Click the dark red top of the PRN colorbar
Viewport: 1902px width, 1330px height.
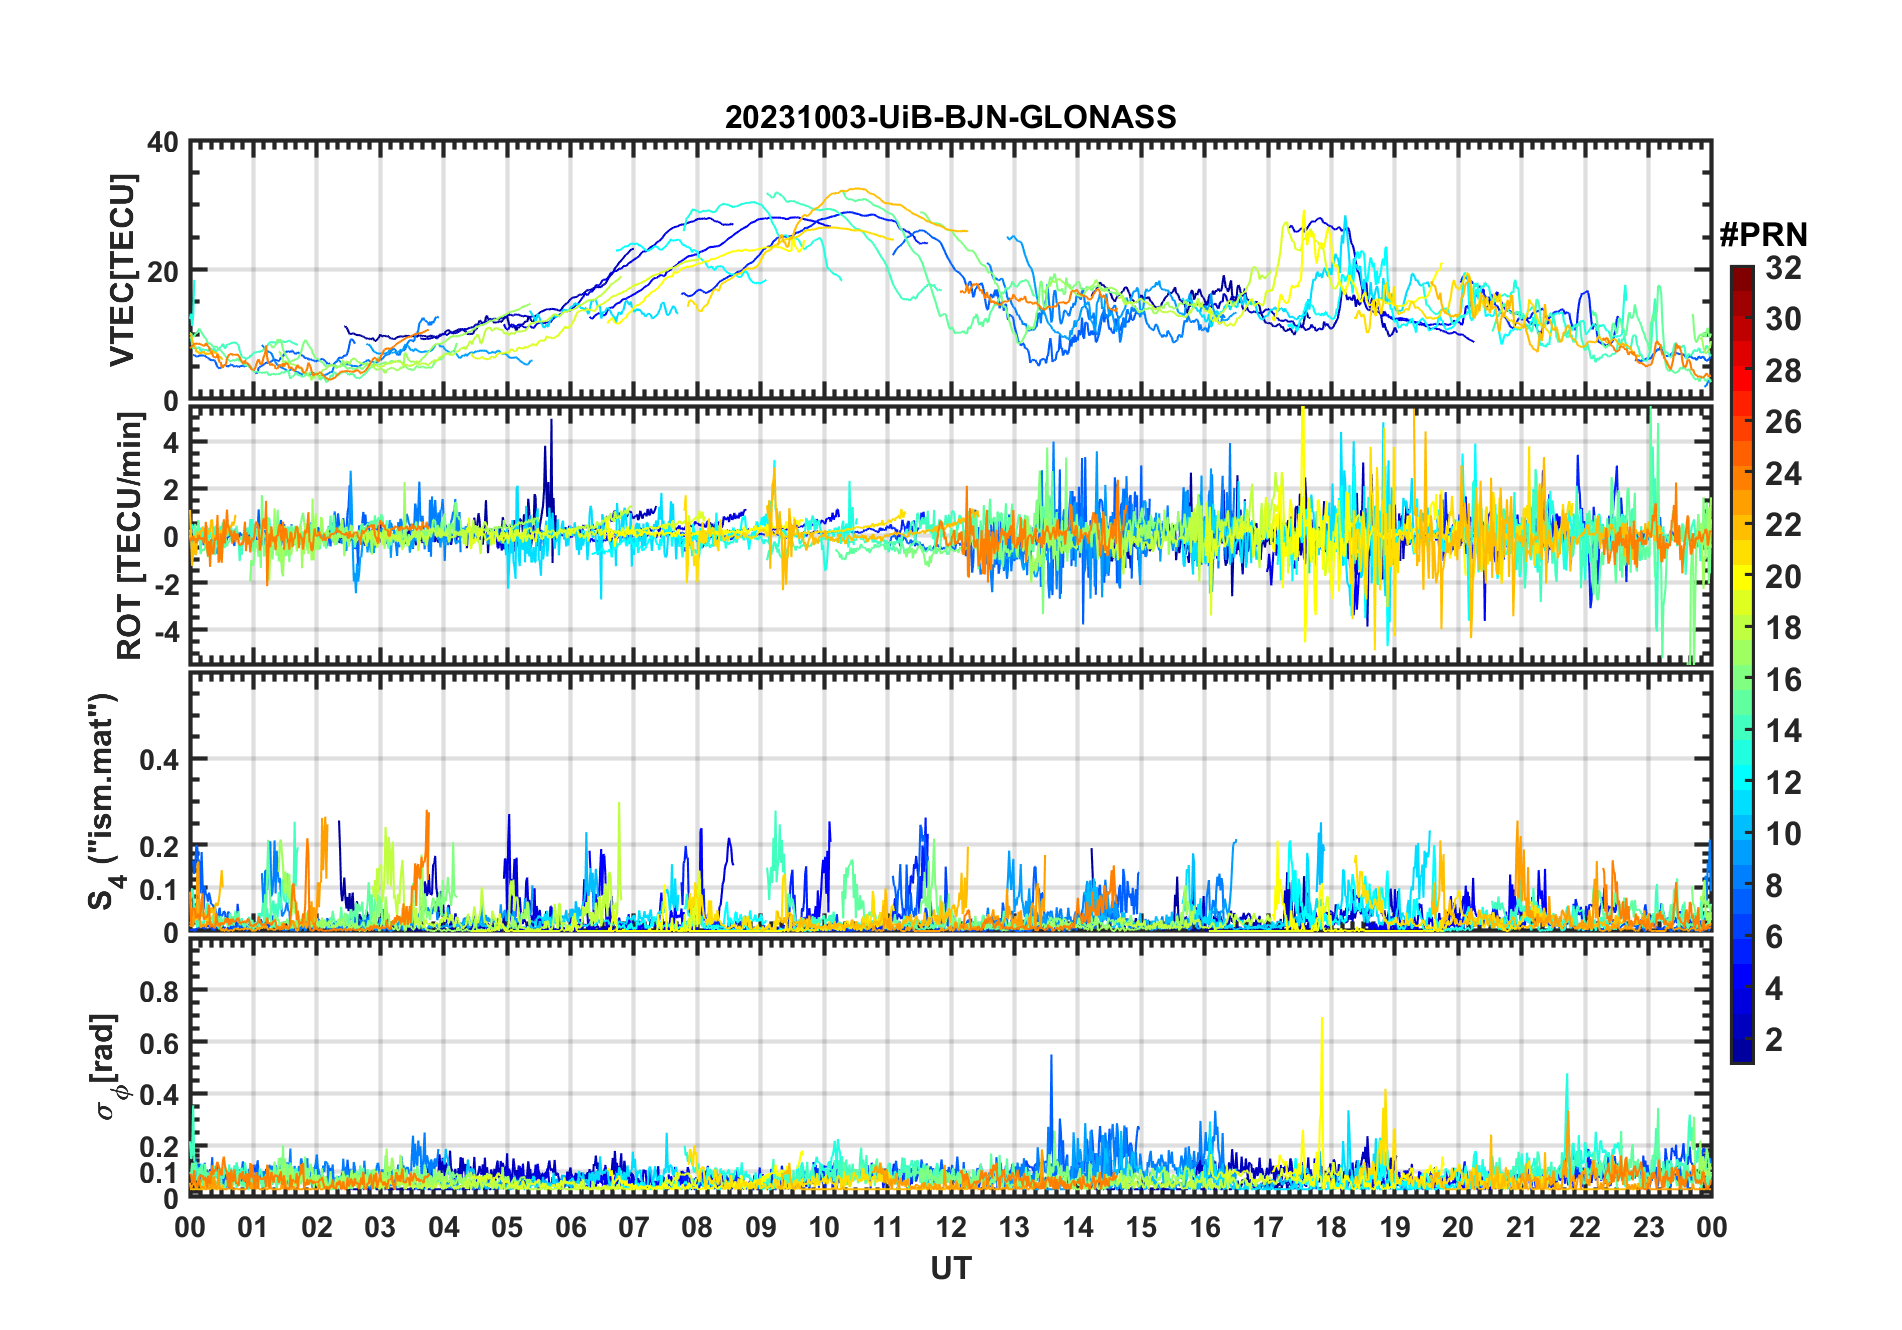tap(1741, 272)
